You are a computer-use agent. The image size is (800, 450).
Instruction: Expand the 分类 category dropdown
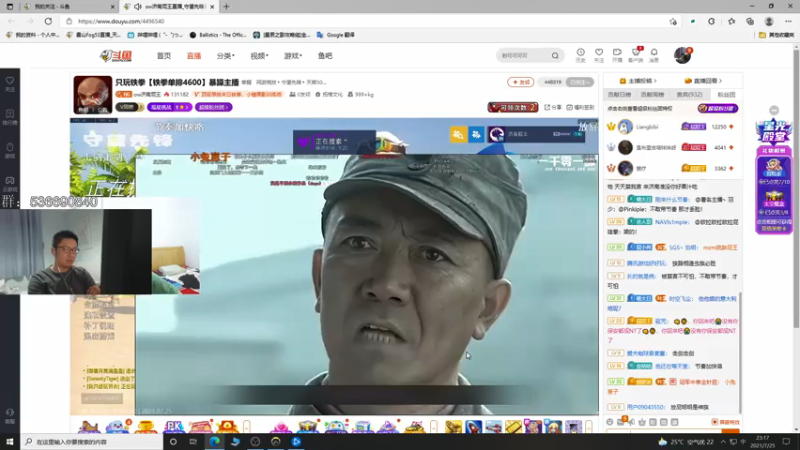(225, 56)
